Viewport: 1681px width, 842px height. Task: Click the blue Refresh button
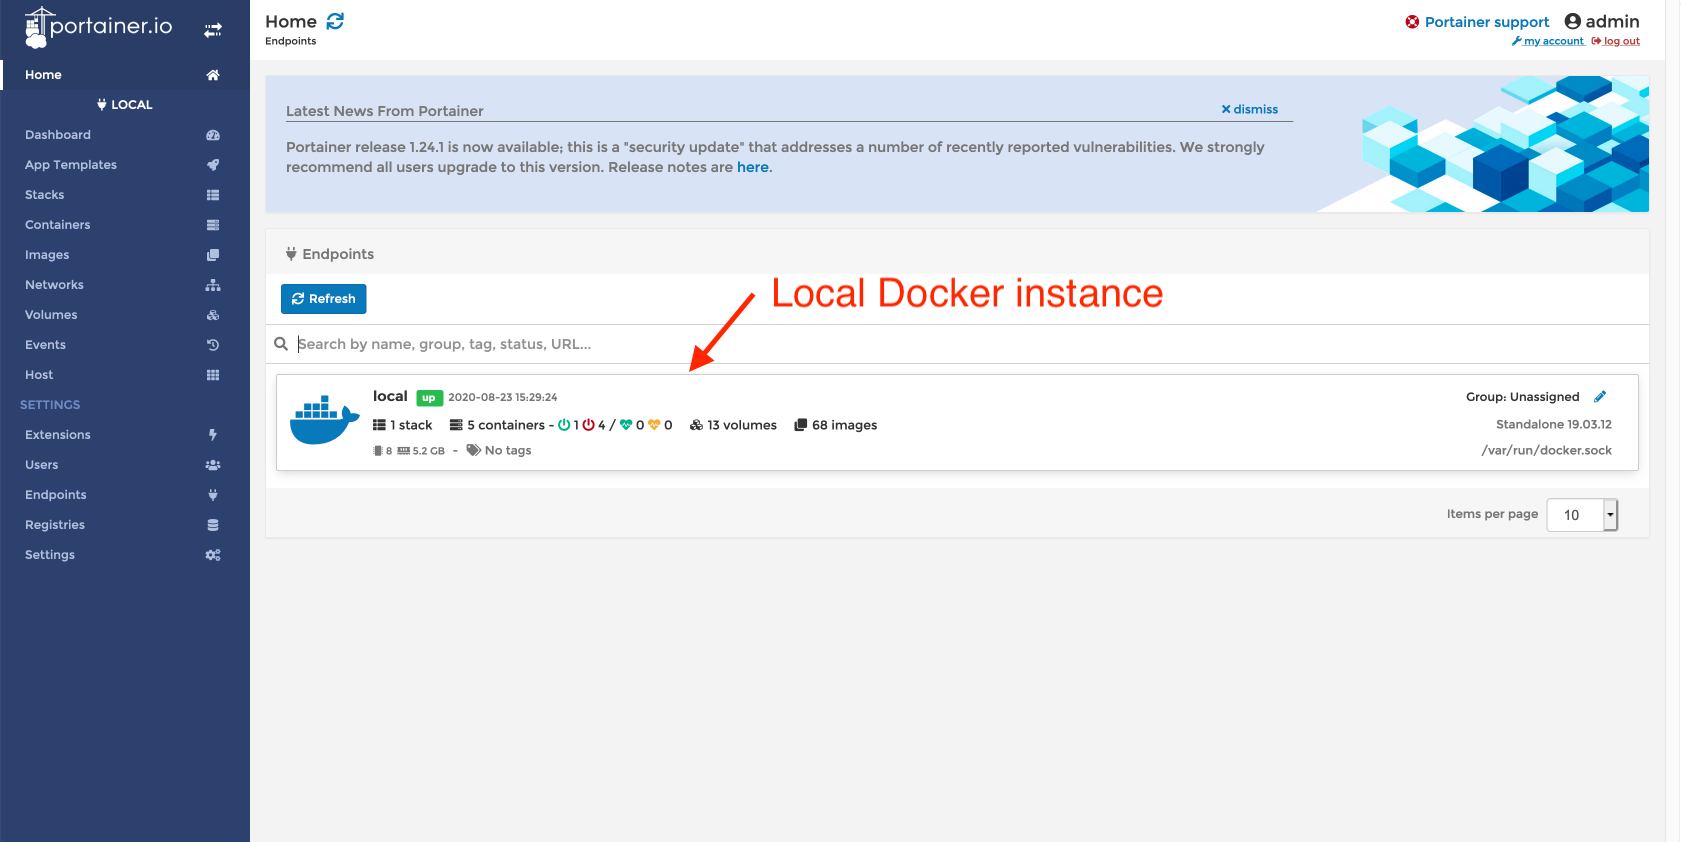324,299
